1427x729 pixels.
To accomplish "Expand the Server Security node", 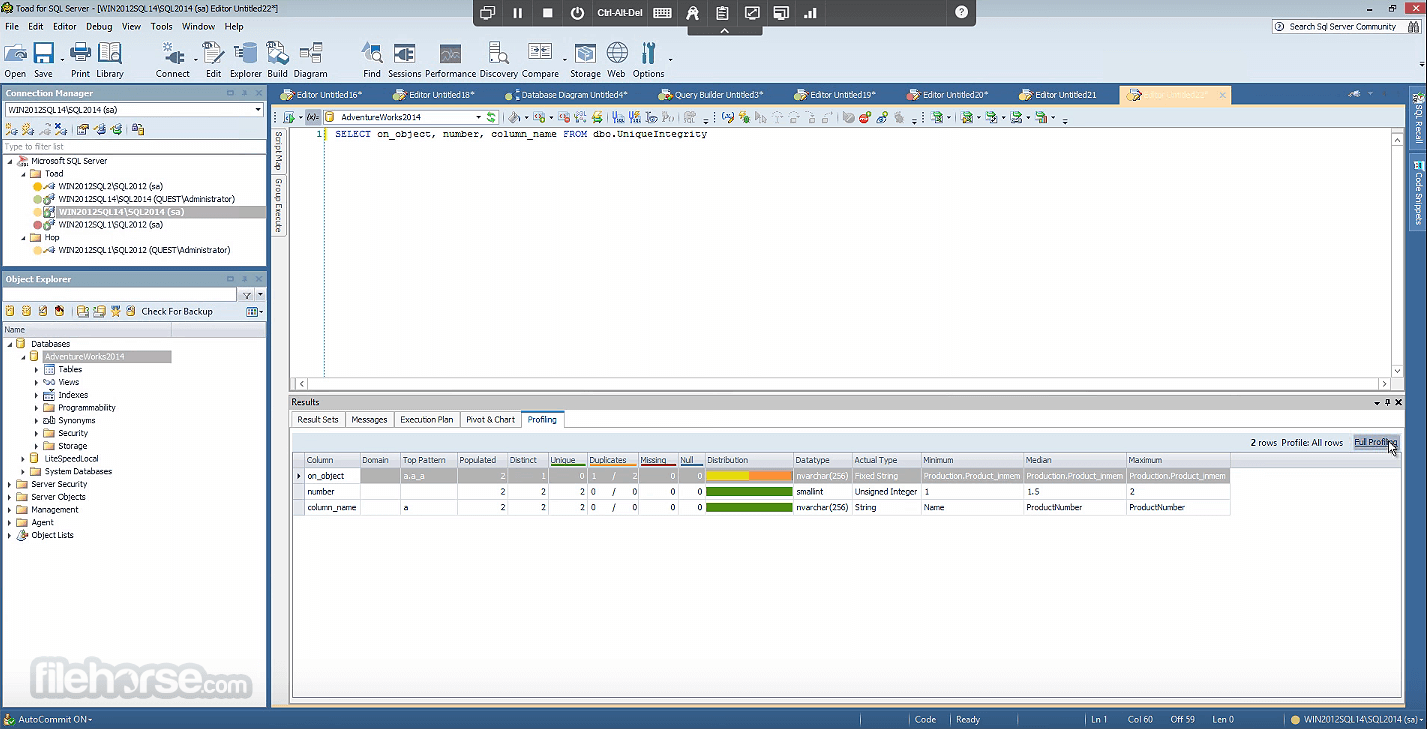I will [x=10, y=484].
